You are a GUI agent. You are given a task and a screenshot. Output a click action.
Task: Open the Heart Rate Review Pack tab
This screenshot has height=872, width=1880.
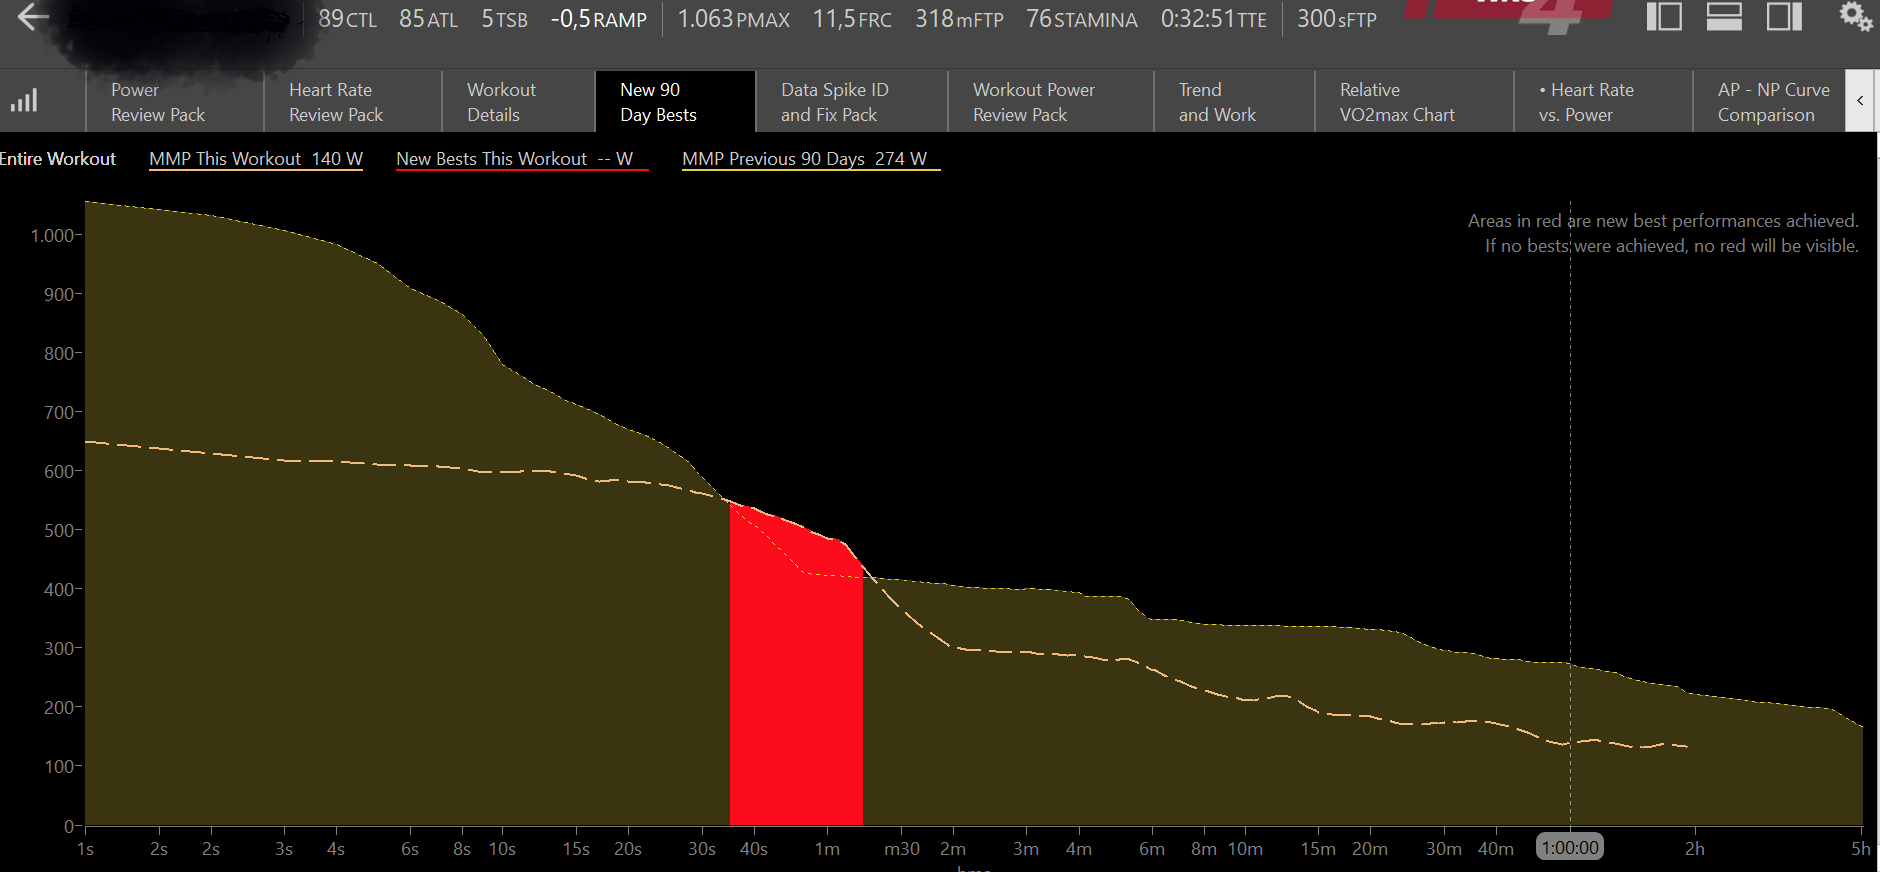coord(336,102)
